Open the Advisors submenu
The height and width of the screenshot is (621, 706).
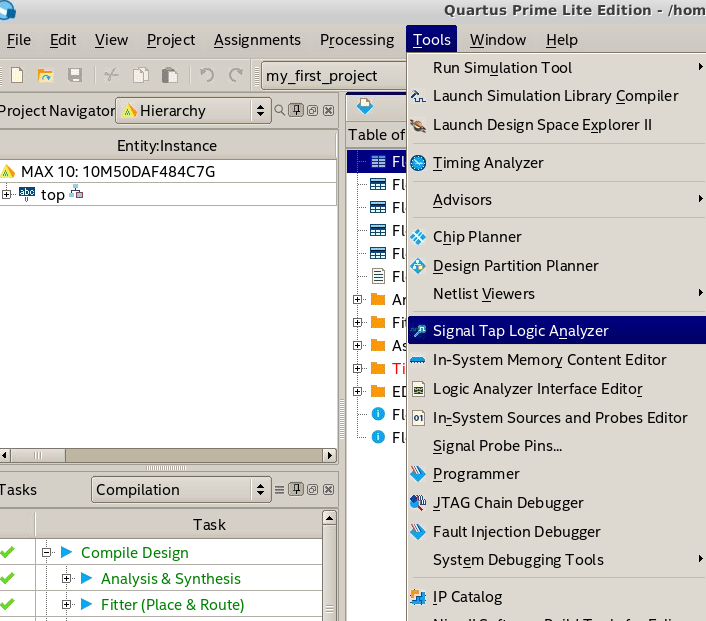557,199
